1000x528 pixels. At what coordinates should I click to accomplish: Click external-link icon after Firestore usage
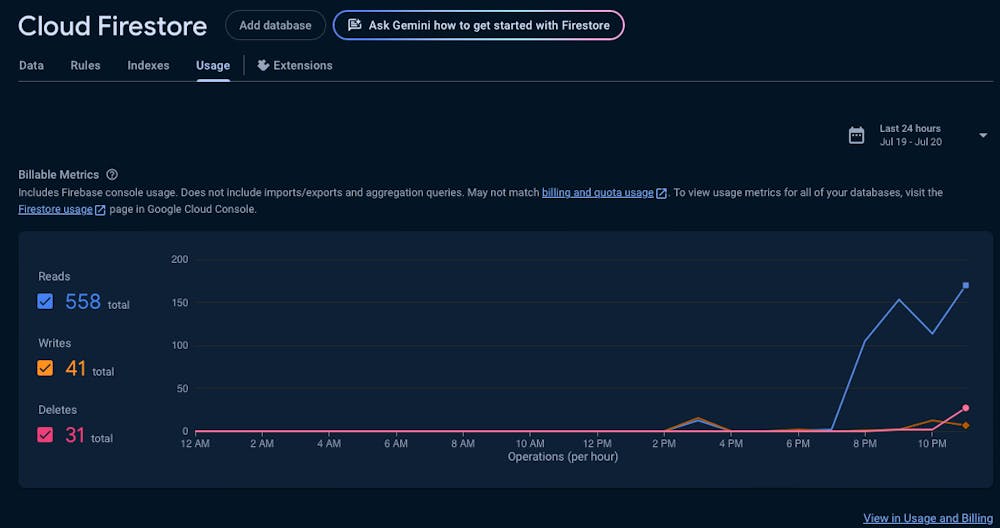(100, 210)
